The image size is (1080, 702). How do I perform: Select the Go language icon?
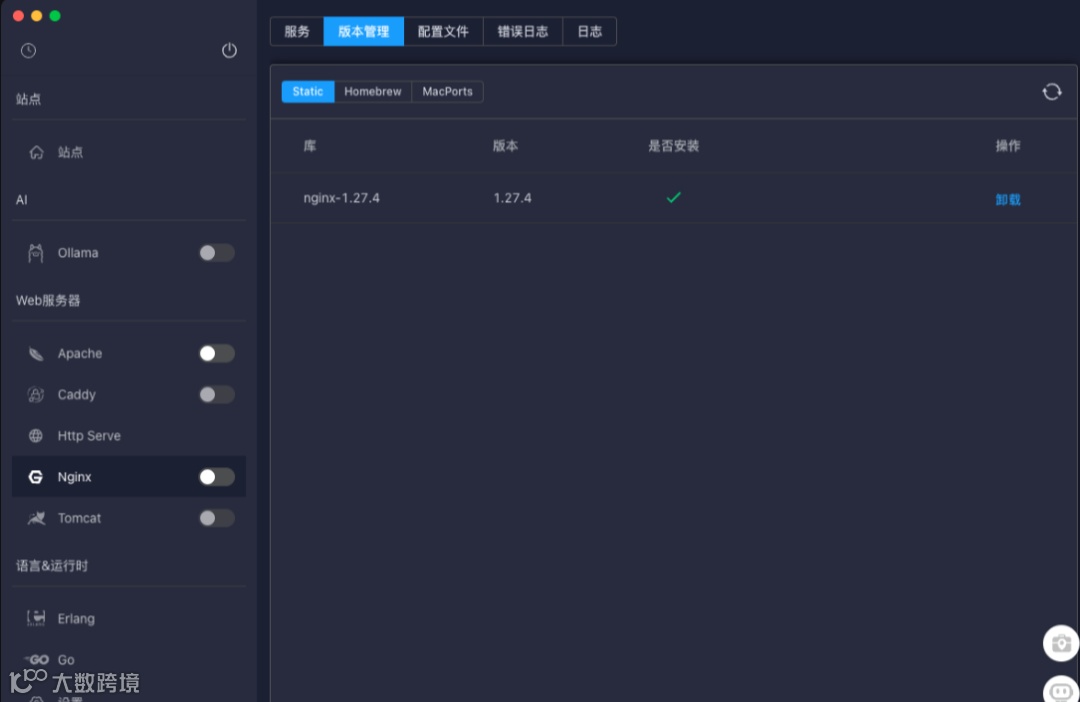click(37, 659)
